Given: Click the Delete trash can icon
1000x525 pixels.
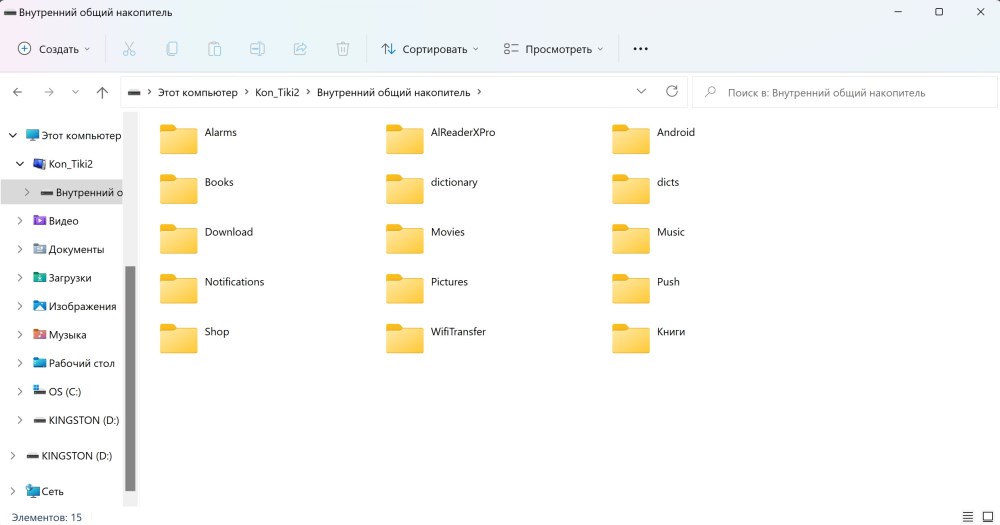Looking at the screenshot, I should 343,49.
